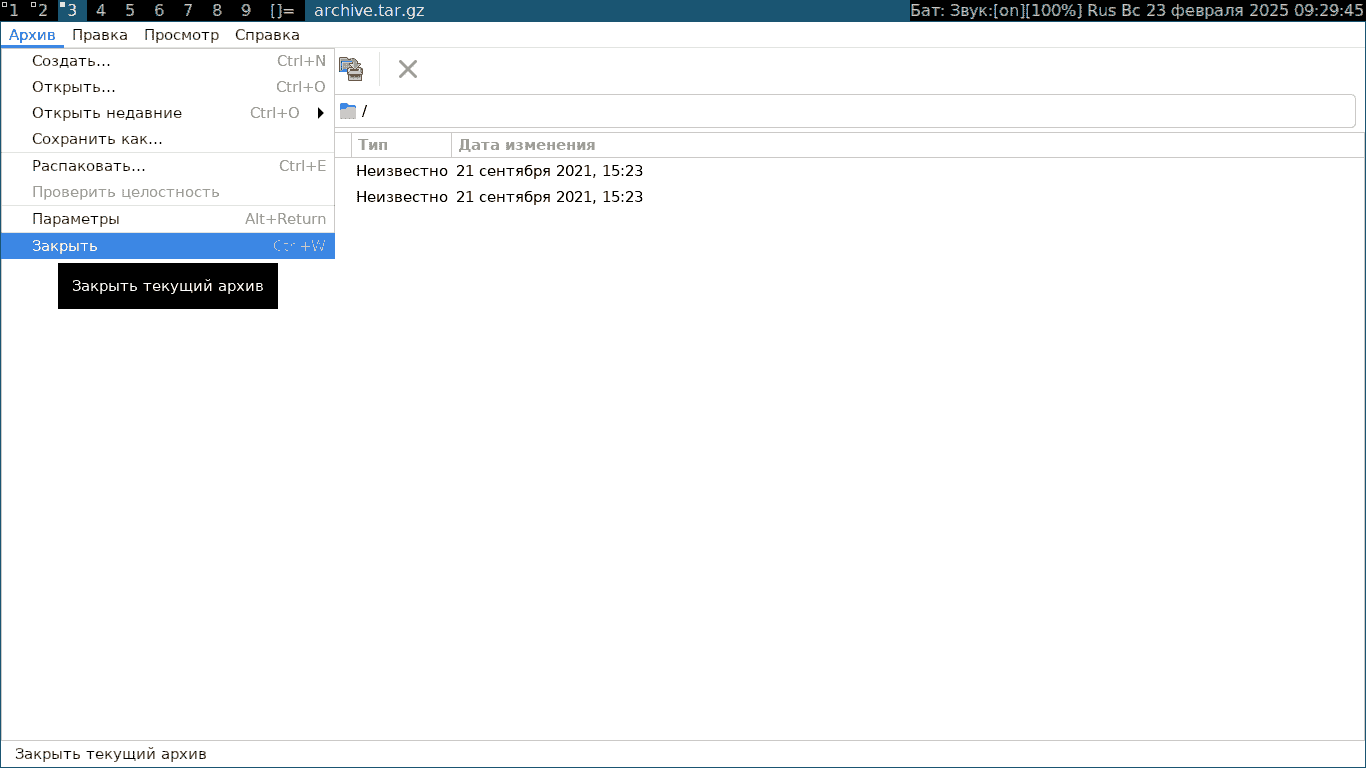Expand the Открыть недавние submenu arrow
The image size is (1366, 768).
(321, 113)
